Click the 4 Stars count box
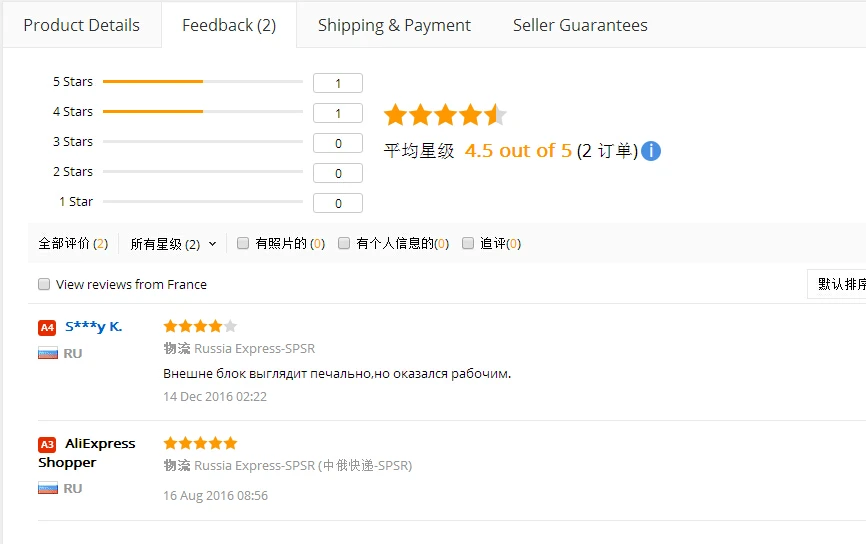Image resolution: width=866 pixels, height=544 pixels. (338, 113)
